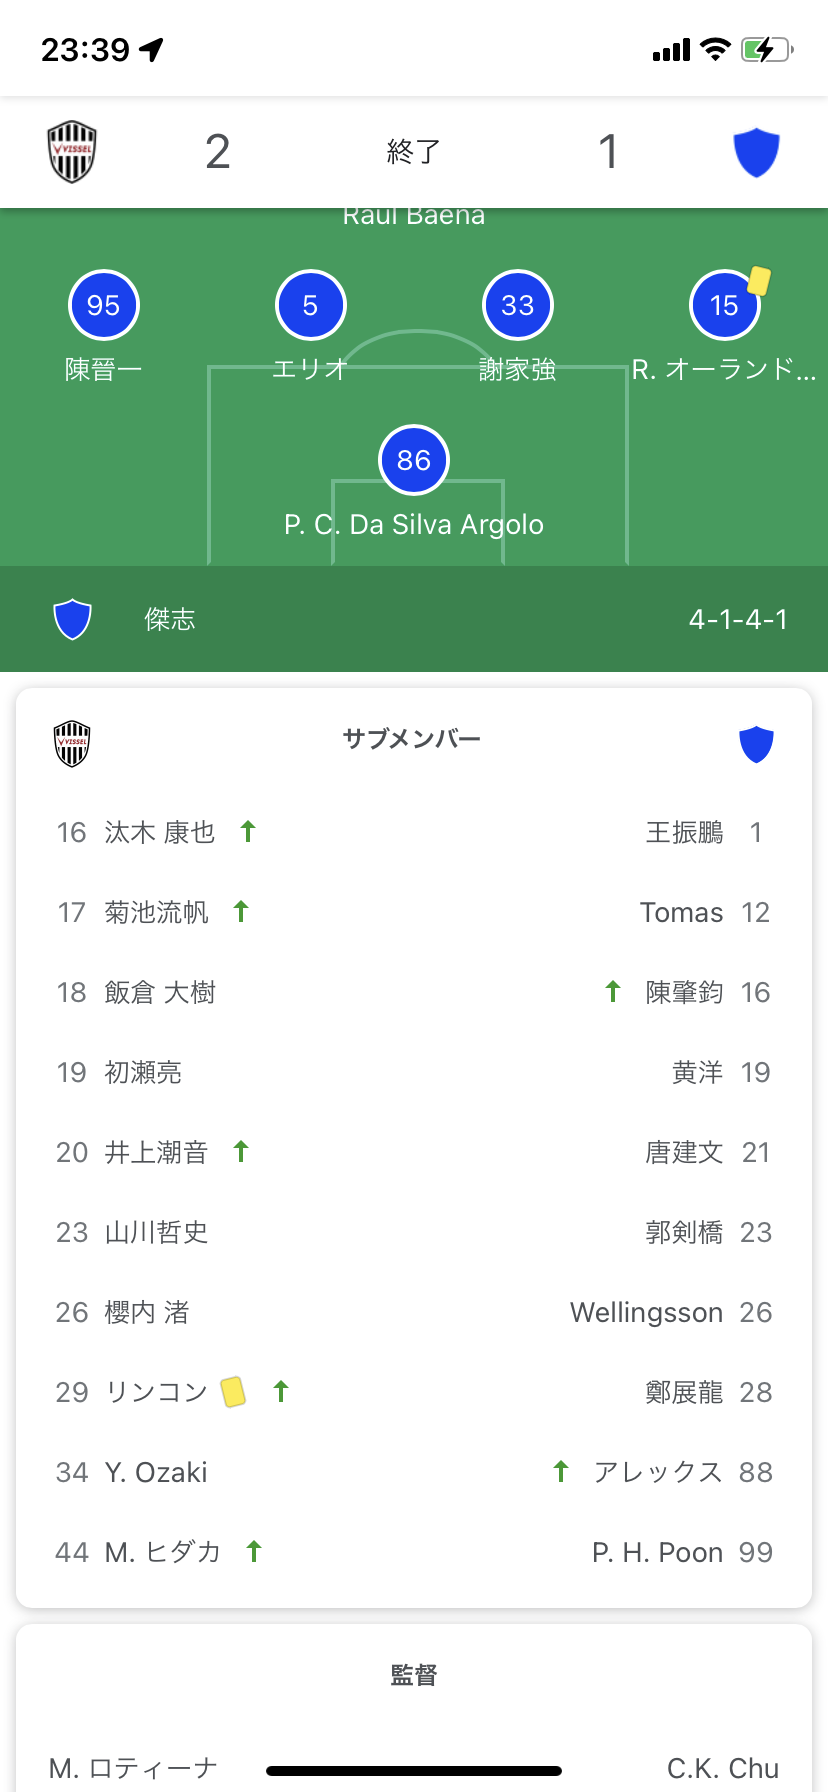828x1792 pixels.
Task: Tap player number 15 with yellow card
Action: click(725, 305)
